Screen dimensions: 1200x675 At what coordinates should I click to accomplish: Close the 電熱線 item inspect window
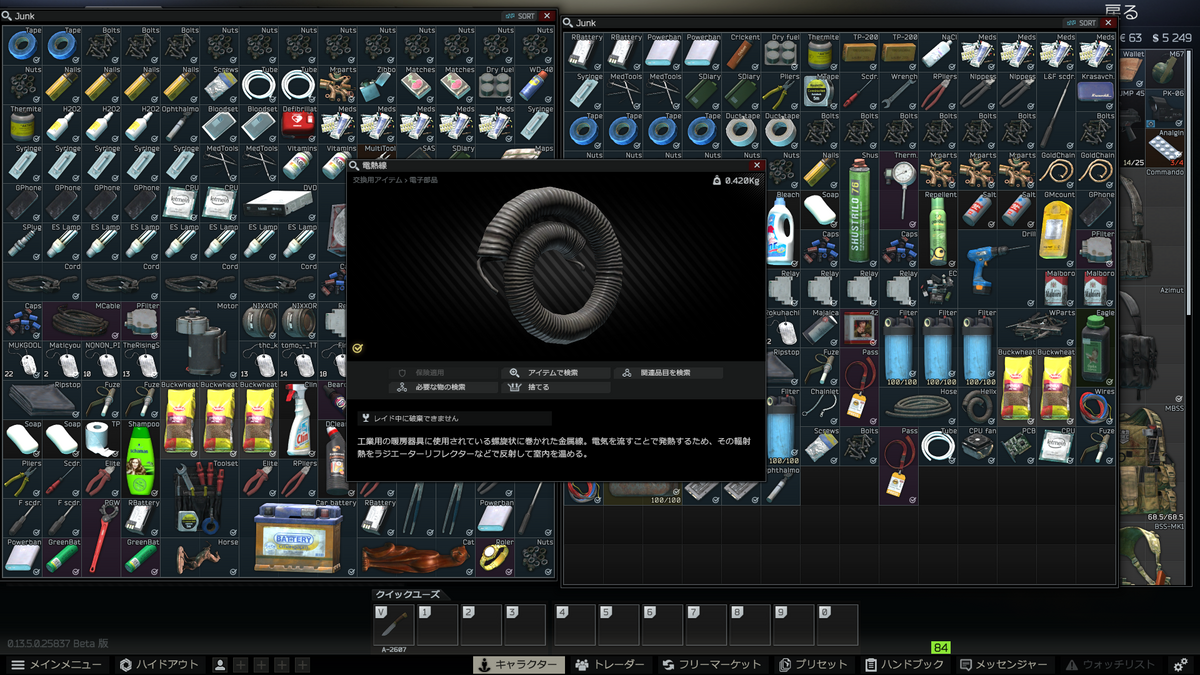(x=757, y=165)
